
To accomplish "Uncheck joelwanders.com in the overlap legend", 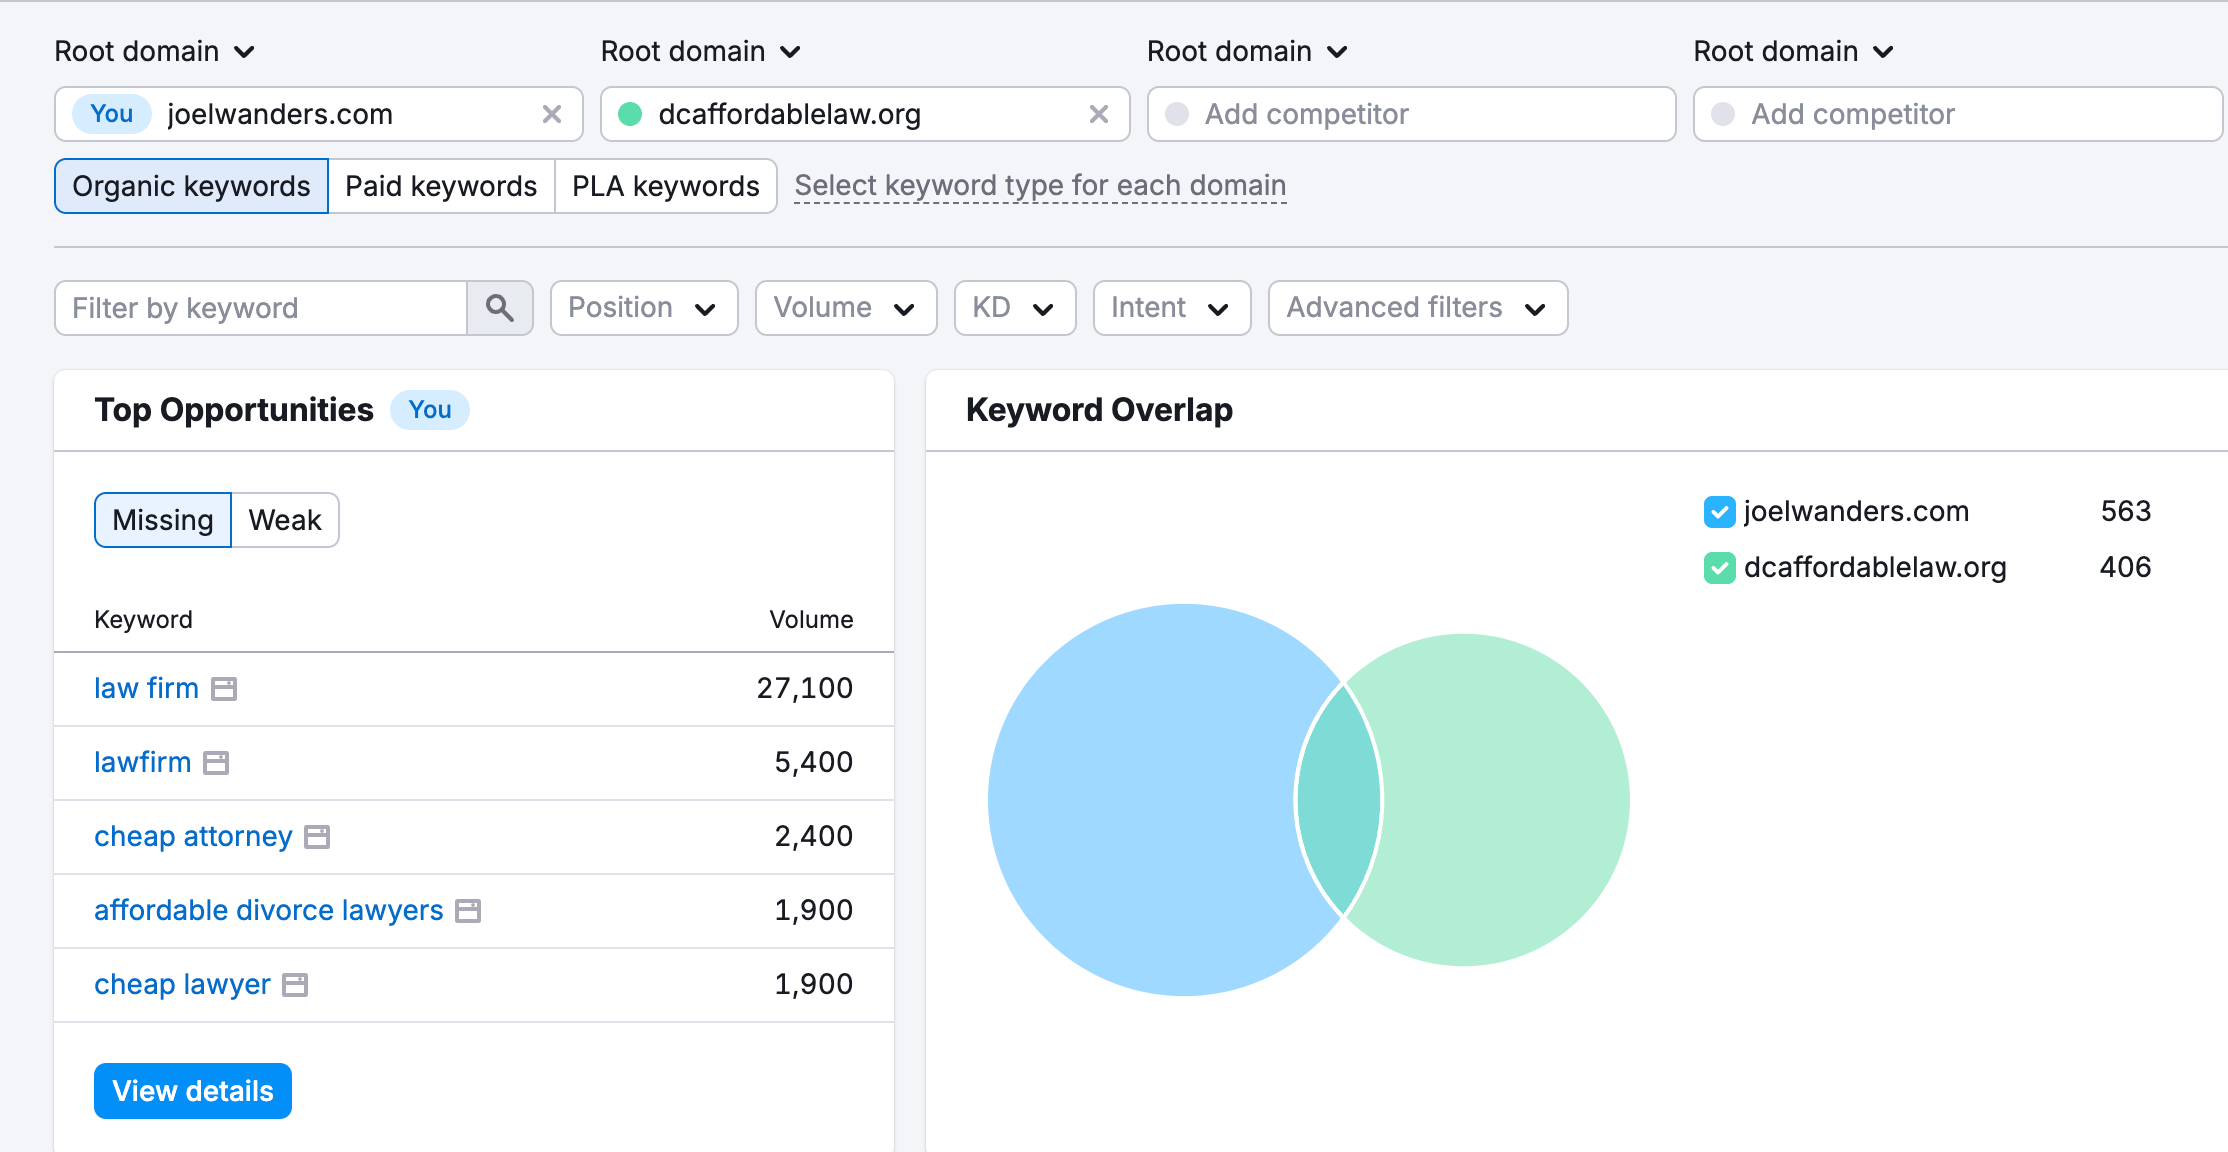I will click(1719, 512).
